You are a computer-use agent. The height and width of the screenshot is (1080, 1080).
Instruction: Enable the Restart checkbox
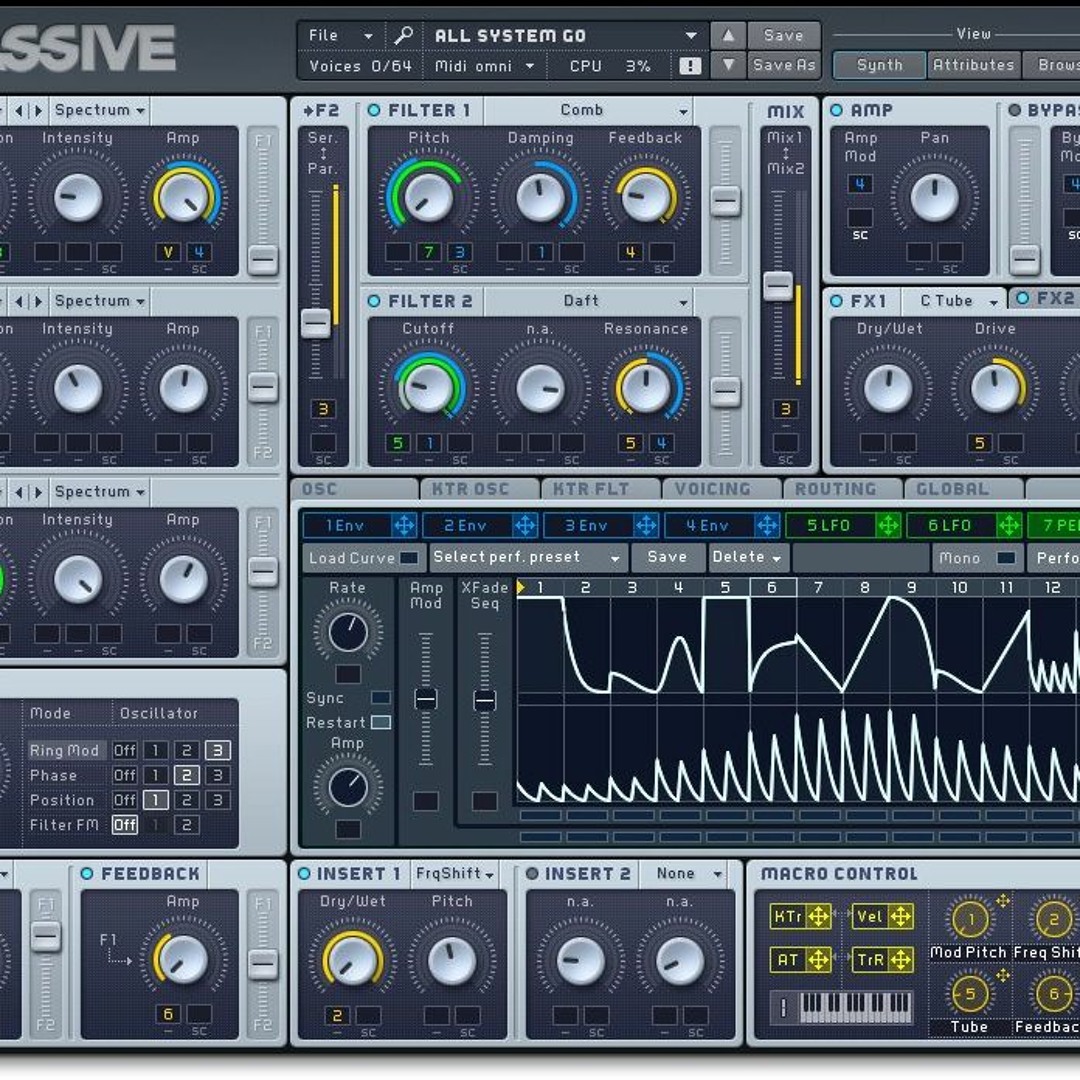point(380,722)
